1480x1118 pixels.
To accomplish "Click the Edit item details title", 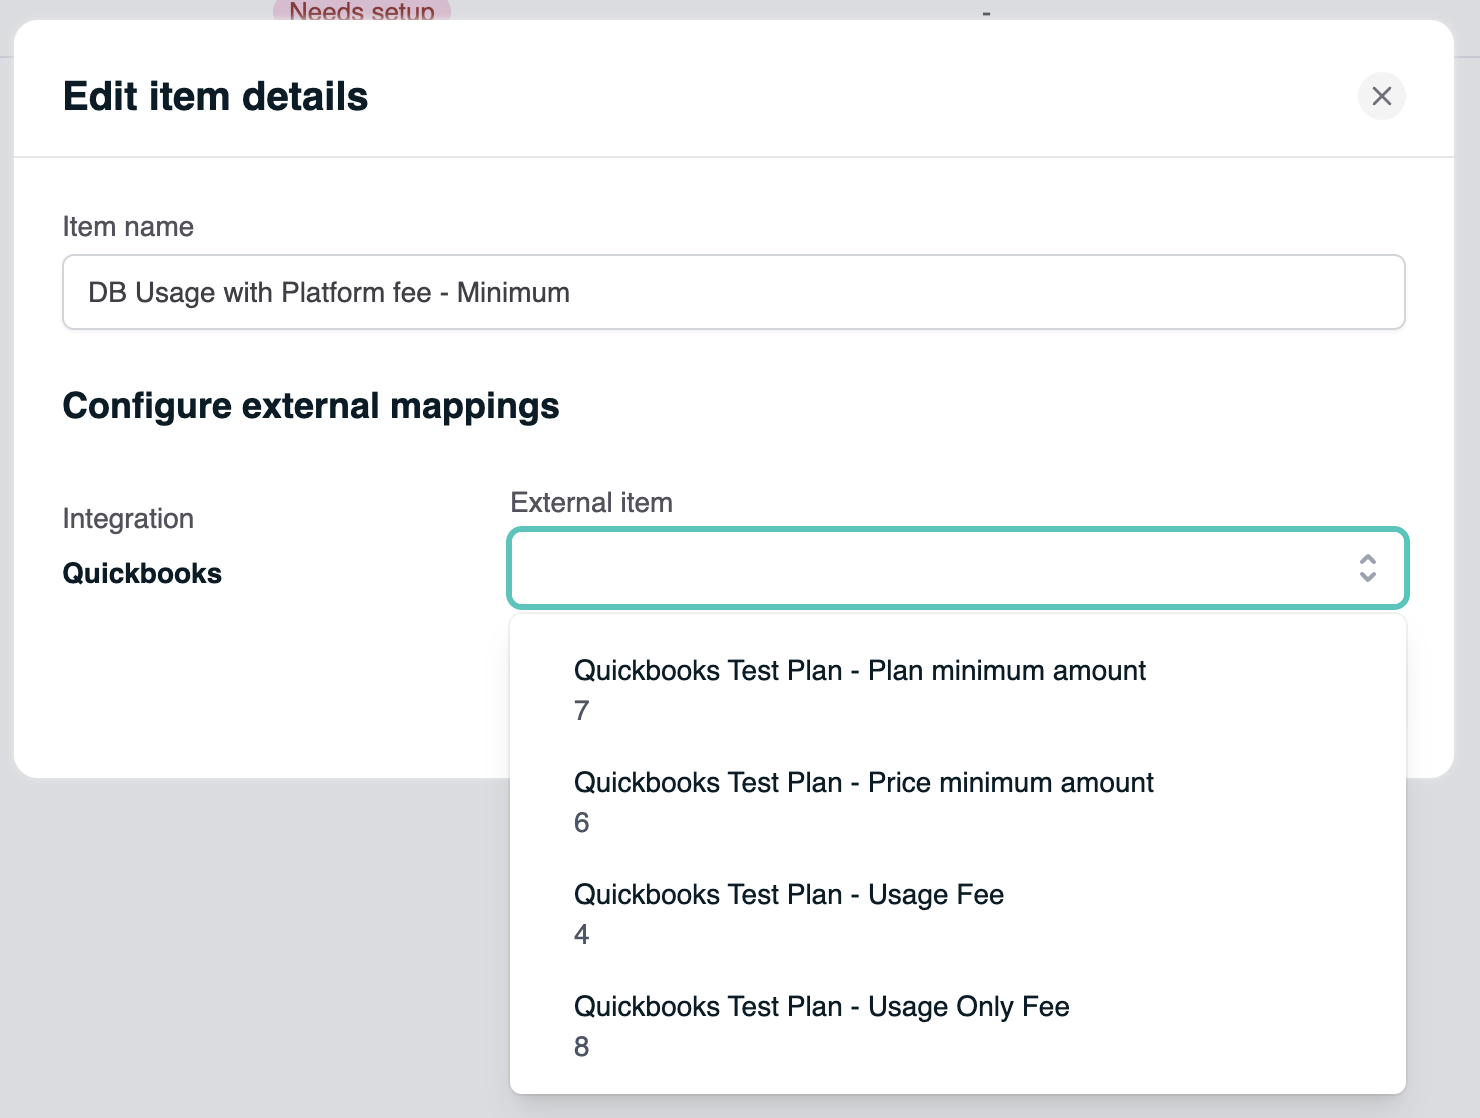I will pos(215,96).
